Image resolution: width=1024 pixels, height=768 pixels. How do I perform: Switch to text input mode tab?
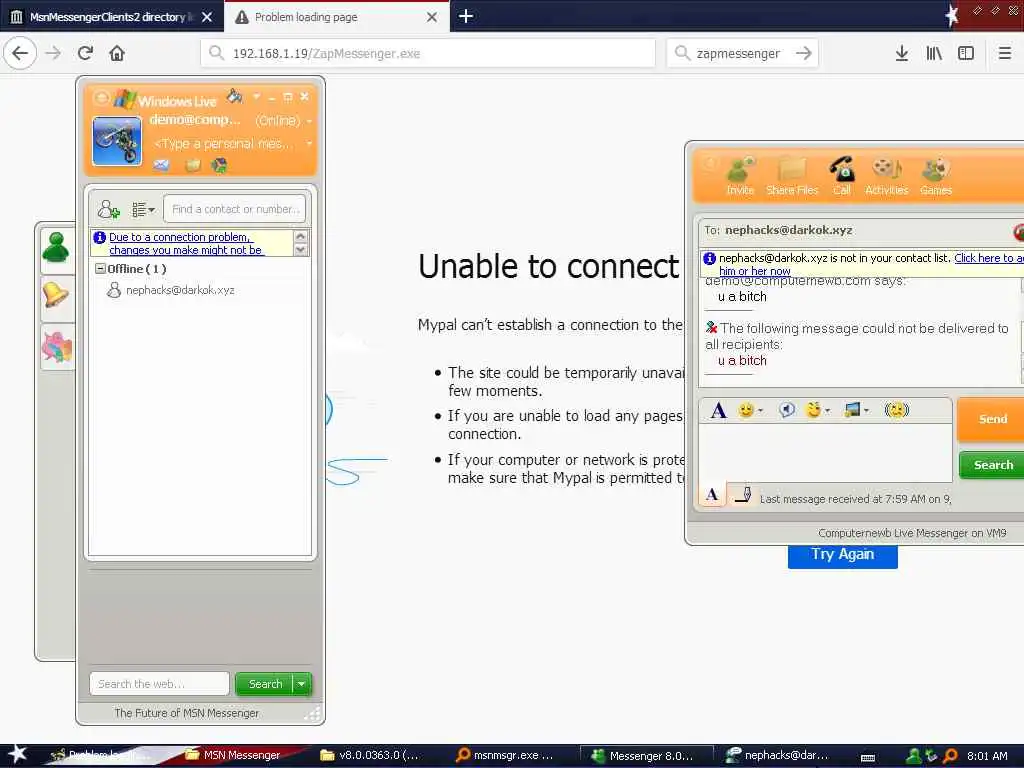(x=712, y=495)
